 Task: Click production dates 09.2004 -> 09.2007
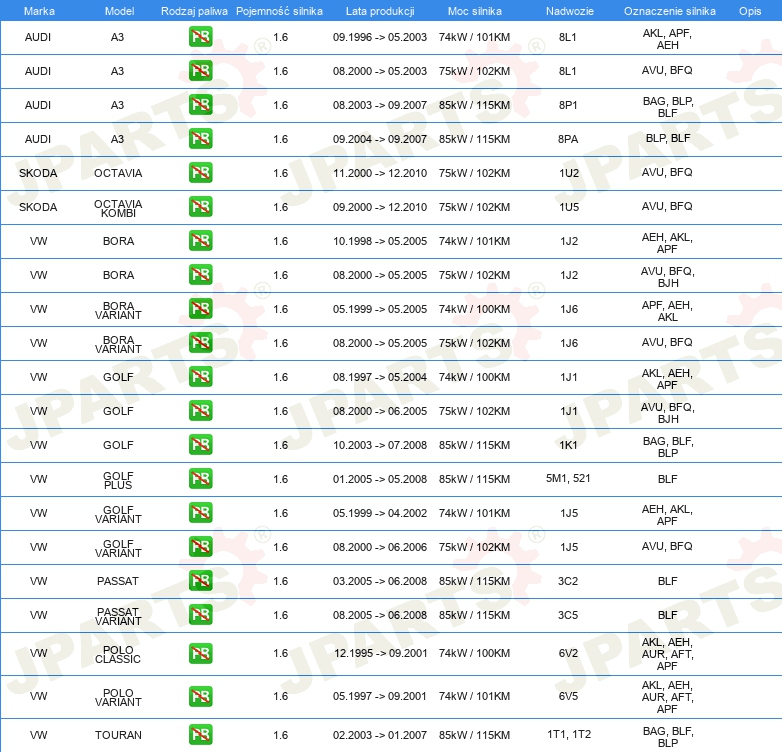[380, 139]
